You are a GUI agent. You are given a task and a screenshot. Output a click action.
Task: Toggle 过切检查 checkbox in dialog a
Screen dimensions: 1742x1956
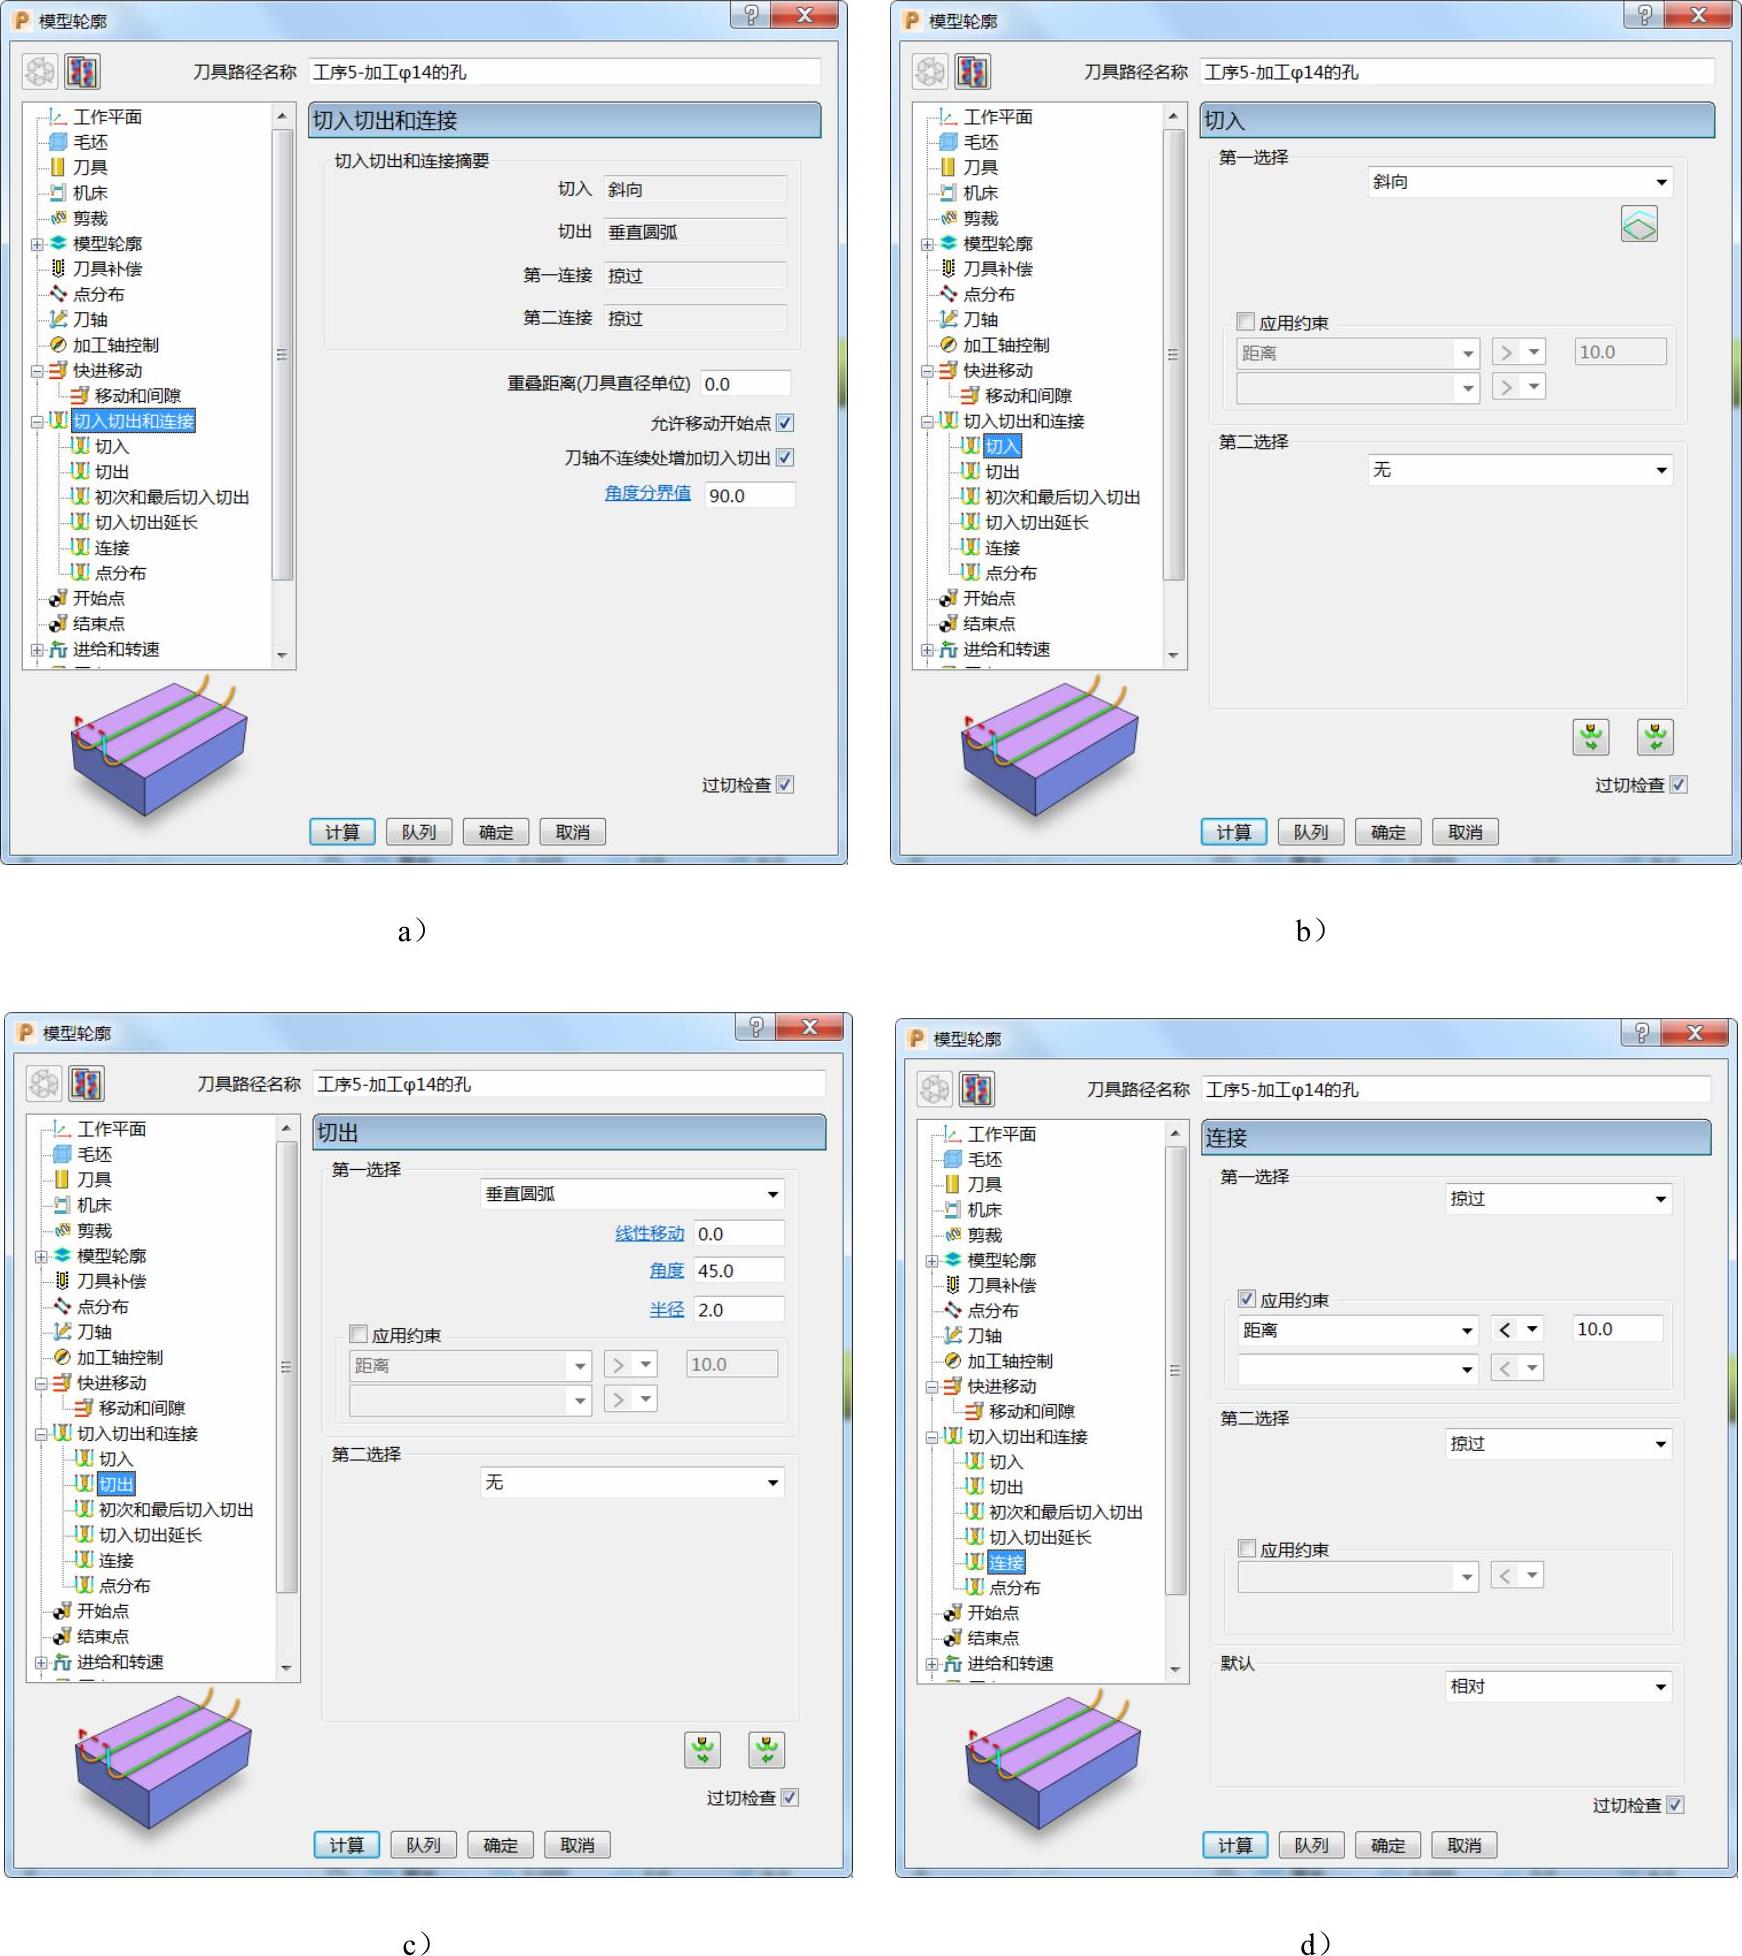coord(786,785)
